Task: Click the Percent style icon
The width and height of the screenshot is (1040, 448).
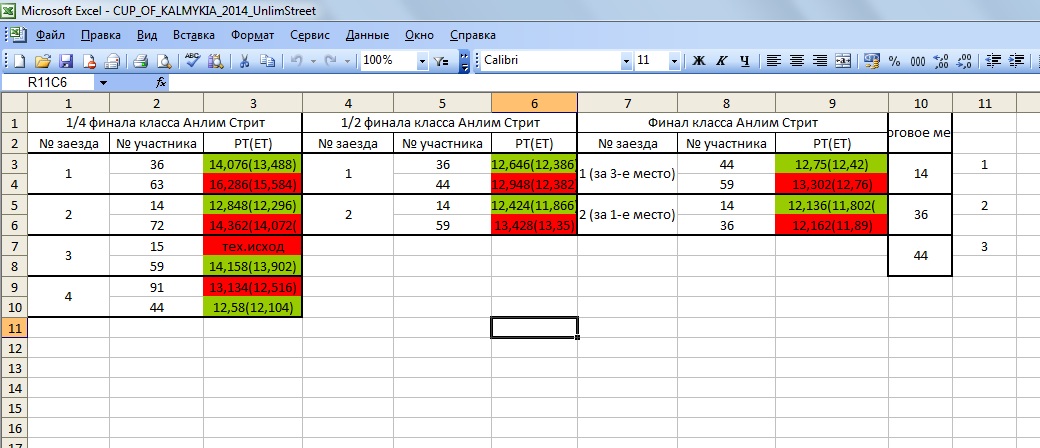Action: pos(894,61)
